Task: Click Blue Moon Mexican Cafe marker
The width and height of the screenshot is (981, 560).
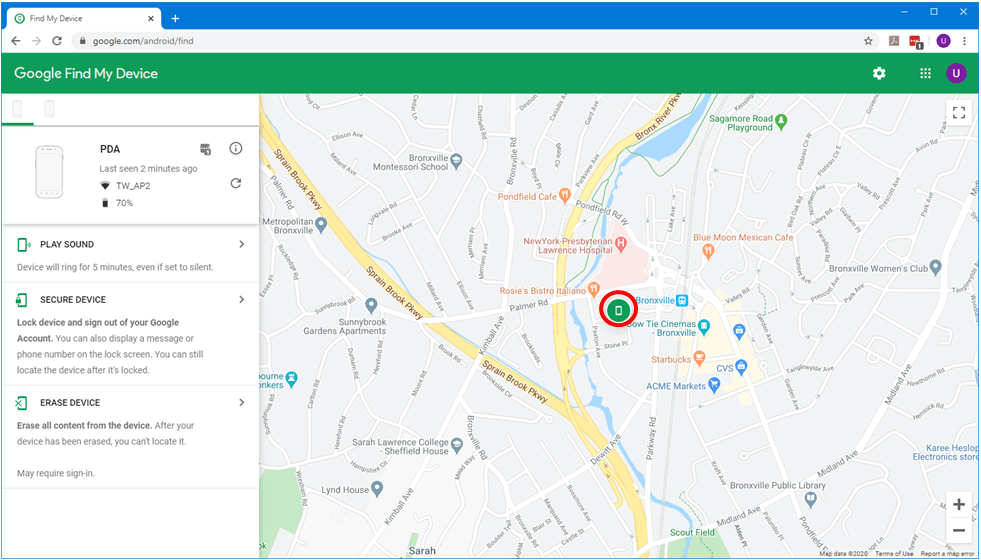Action: 708,252
